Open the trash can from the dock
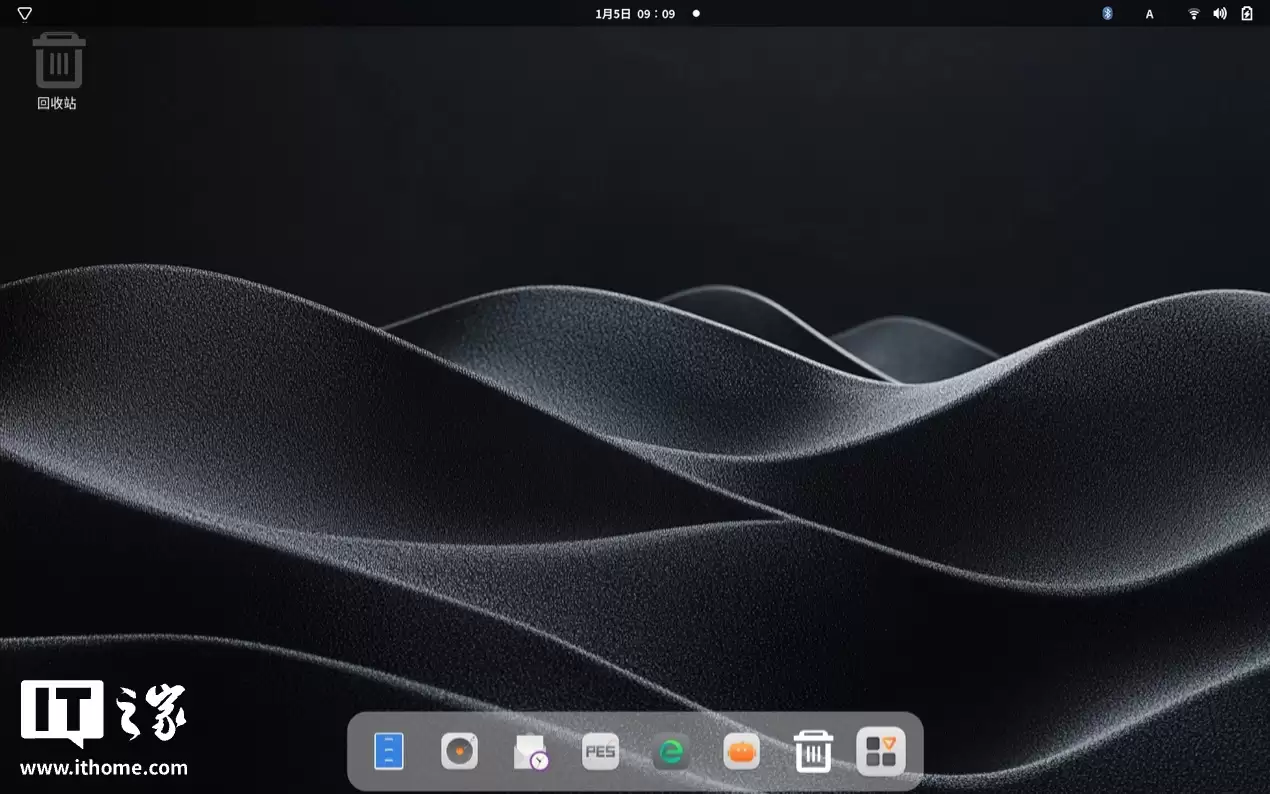 [813, 750]
